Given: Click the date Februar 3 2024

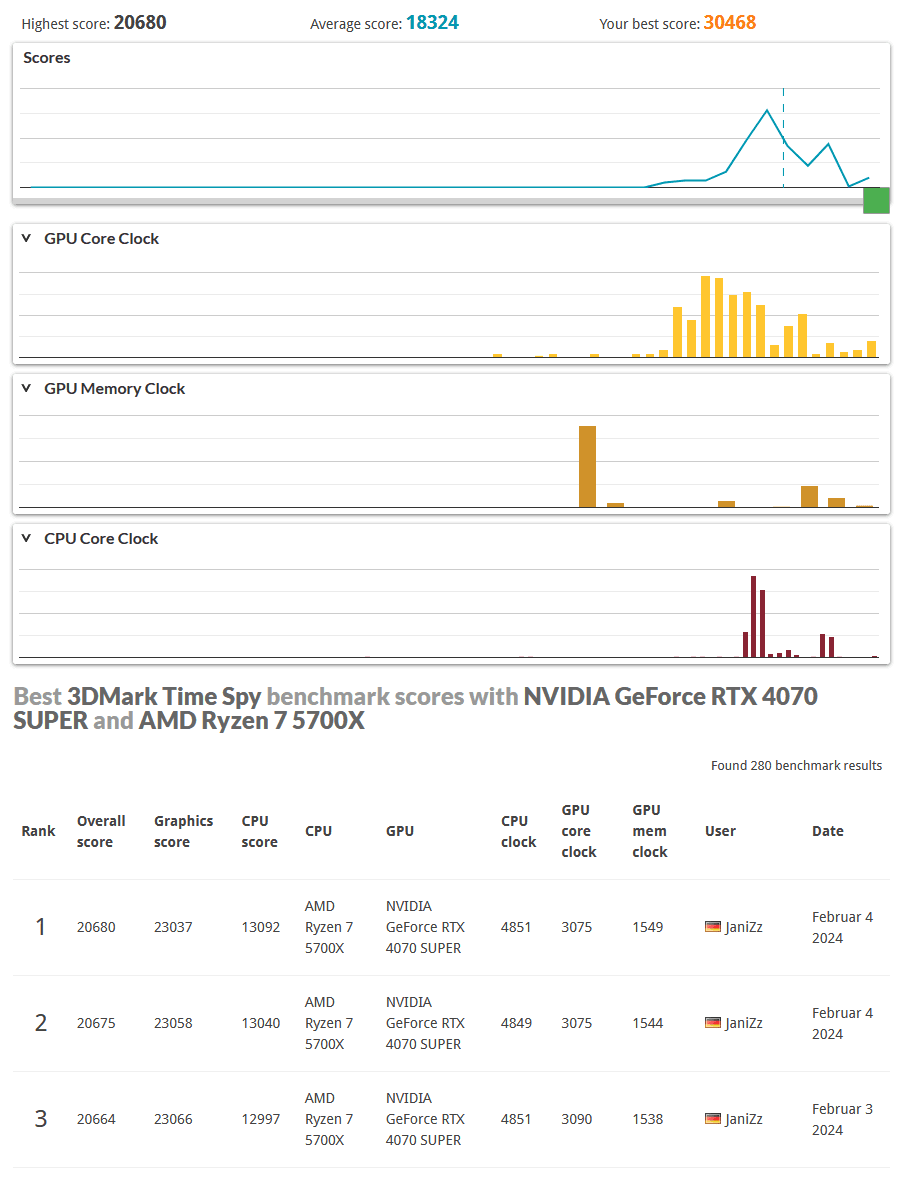Looking at the screenshot, I should (843, 1119).
